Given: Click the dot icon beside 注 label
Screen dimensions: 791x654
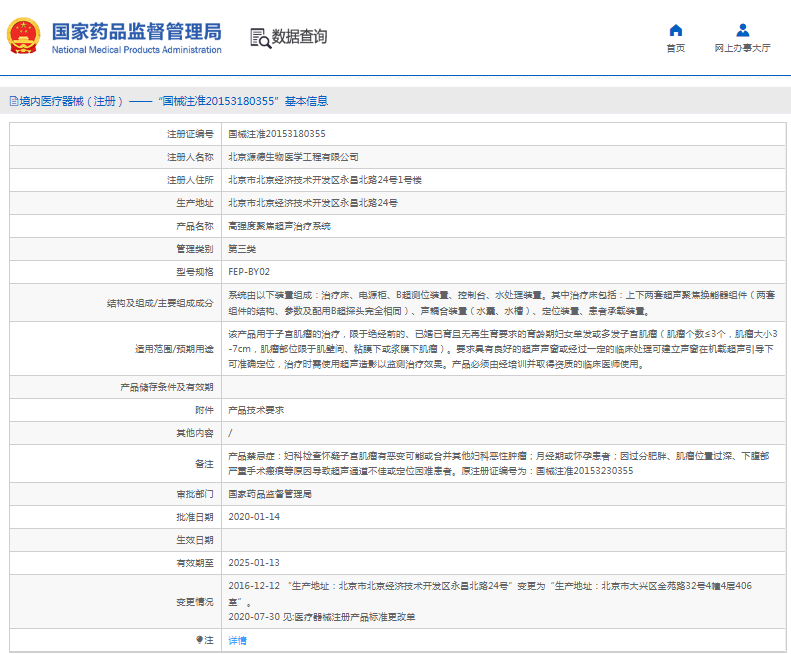Looking at the screenshot, I should (198, 640).
